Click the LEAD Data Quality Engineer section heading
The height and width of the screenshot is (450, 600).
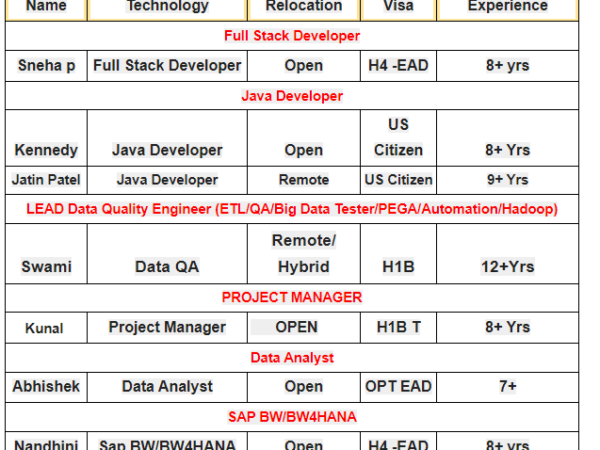pos(292,209)
